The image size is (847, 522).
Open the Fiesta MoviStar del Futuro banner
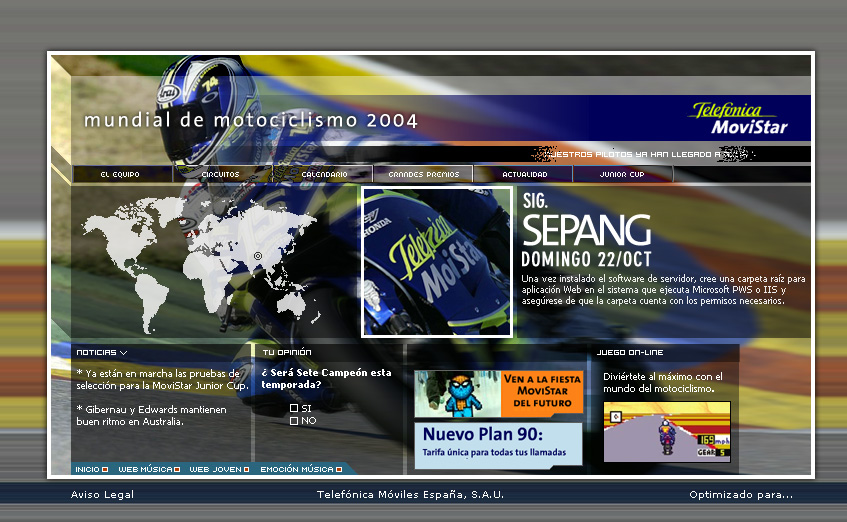[x=499, y=394]
